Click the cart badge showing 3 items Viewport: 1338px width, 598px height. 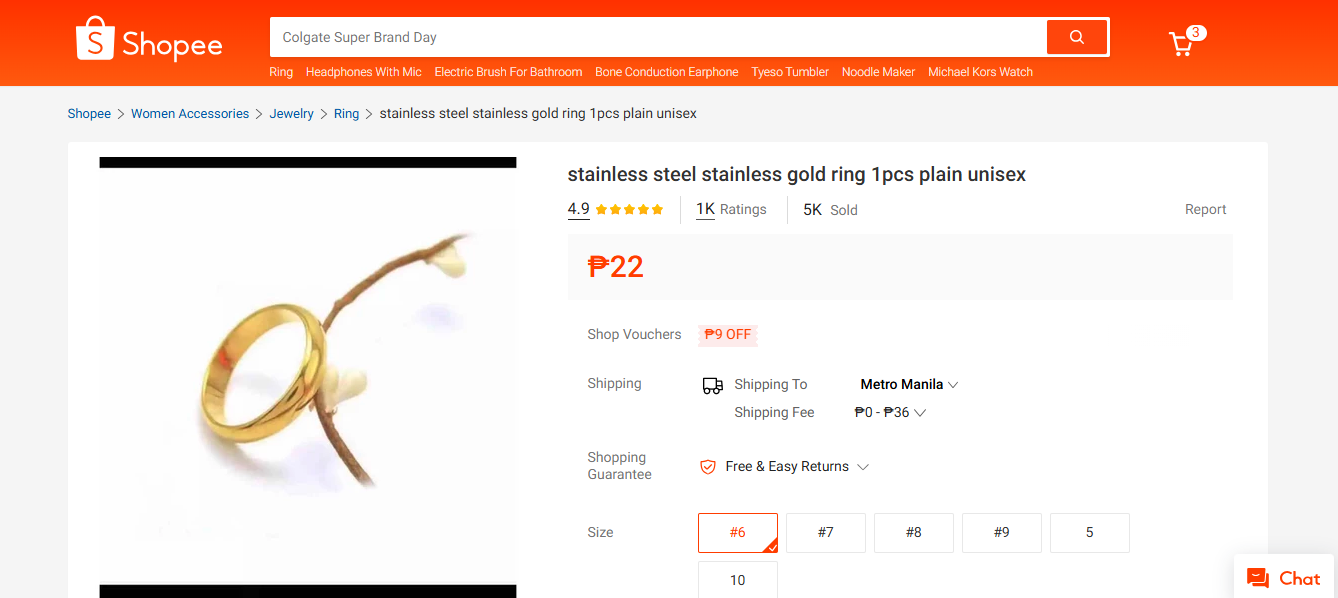pyautogui.click(x=1195, y=32)
